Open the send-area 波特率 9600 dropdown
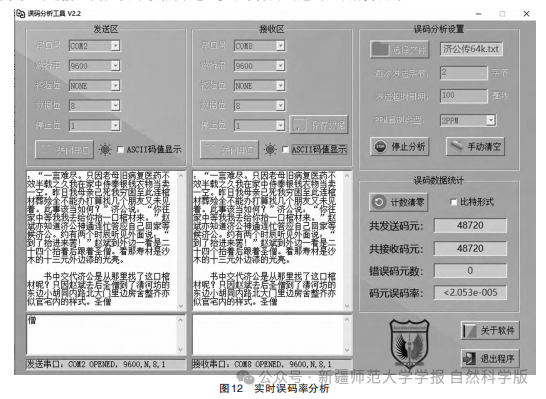Screen dimensions: 546x399 (115, 65)
